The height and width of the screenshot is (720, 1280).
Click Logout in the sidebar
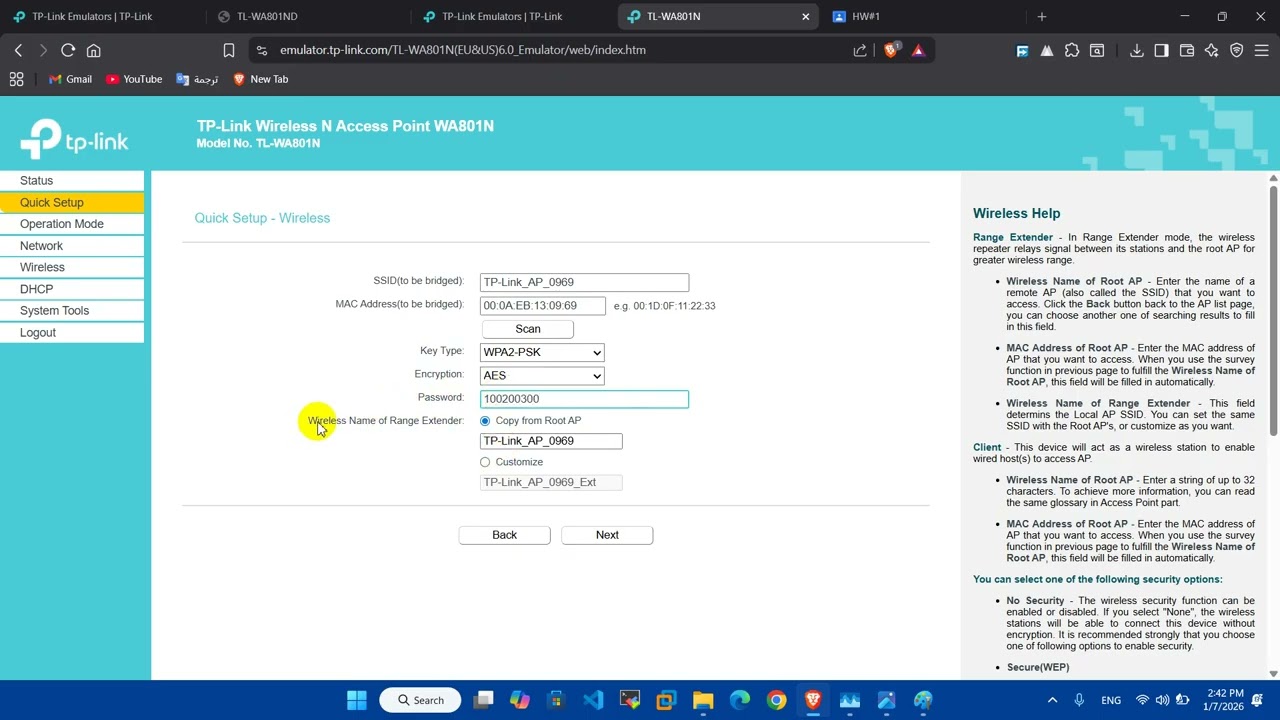pyautogui.click(x=72, y=333)
